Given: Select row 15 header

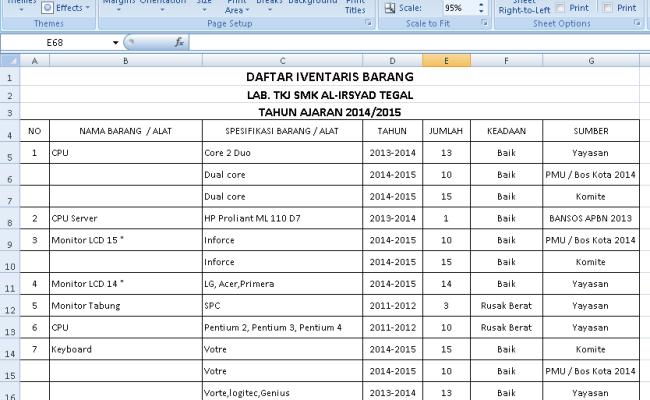Looking at the screenshot, I should point(10,371).
